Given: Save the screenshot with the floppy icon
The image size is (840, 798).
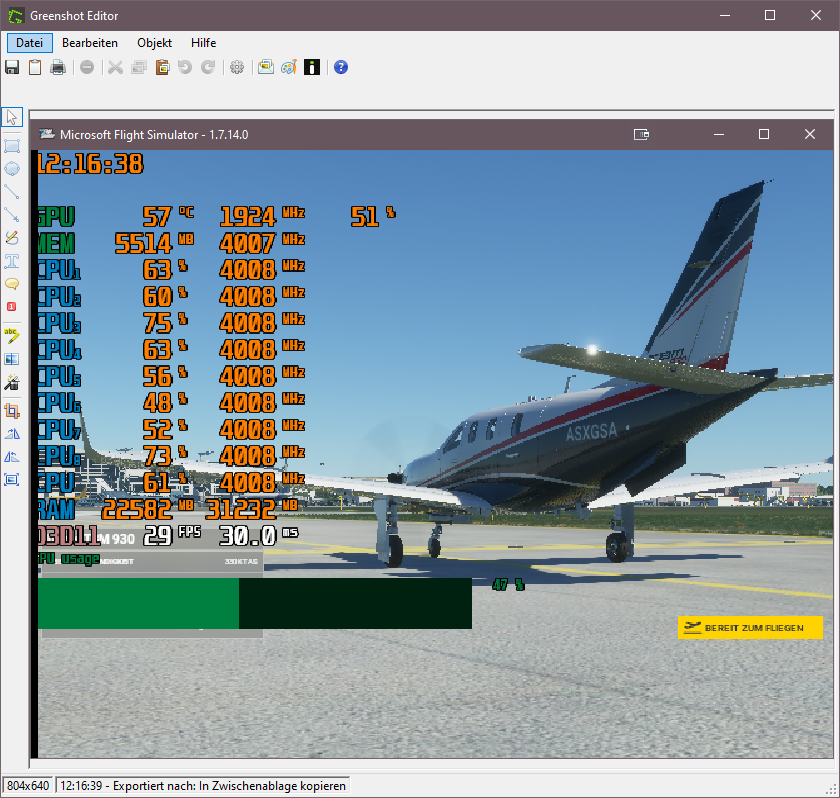Looking at the screenshot, I should 12,67.
